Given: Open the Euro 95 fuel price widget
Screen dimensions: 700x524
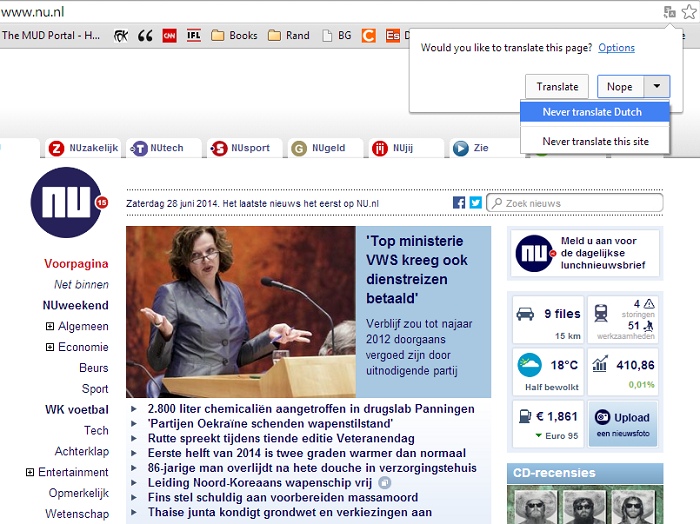Looking at the screenshot, I should [546, 423].
